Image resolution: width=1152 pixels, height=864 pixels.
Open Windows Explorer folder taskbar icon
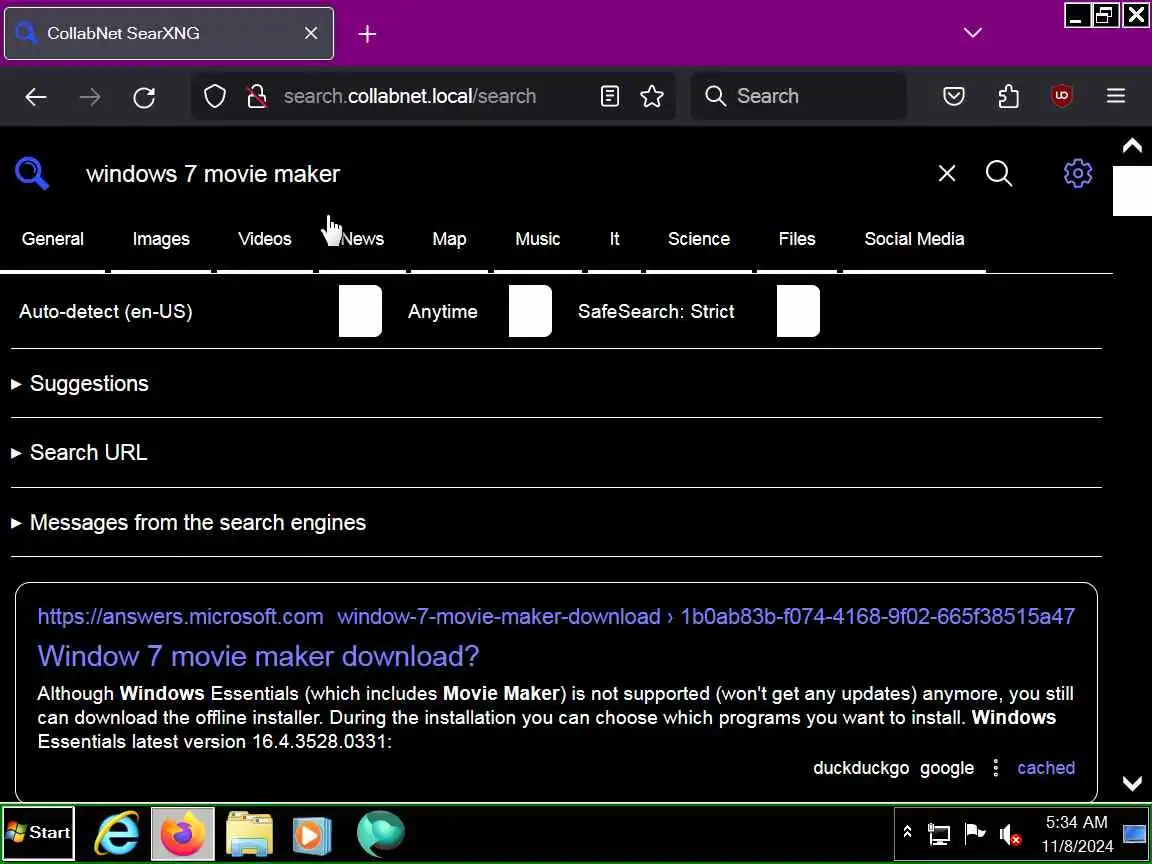249,833
